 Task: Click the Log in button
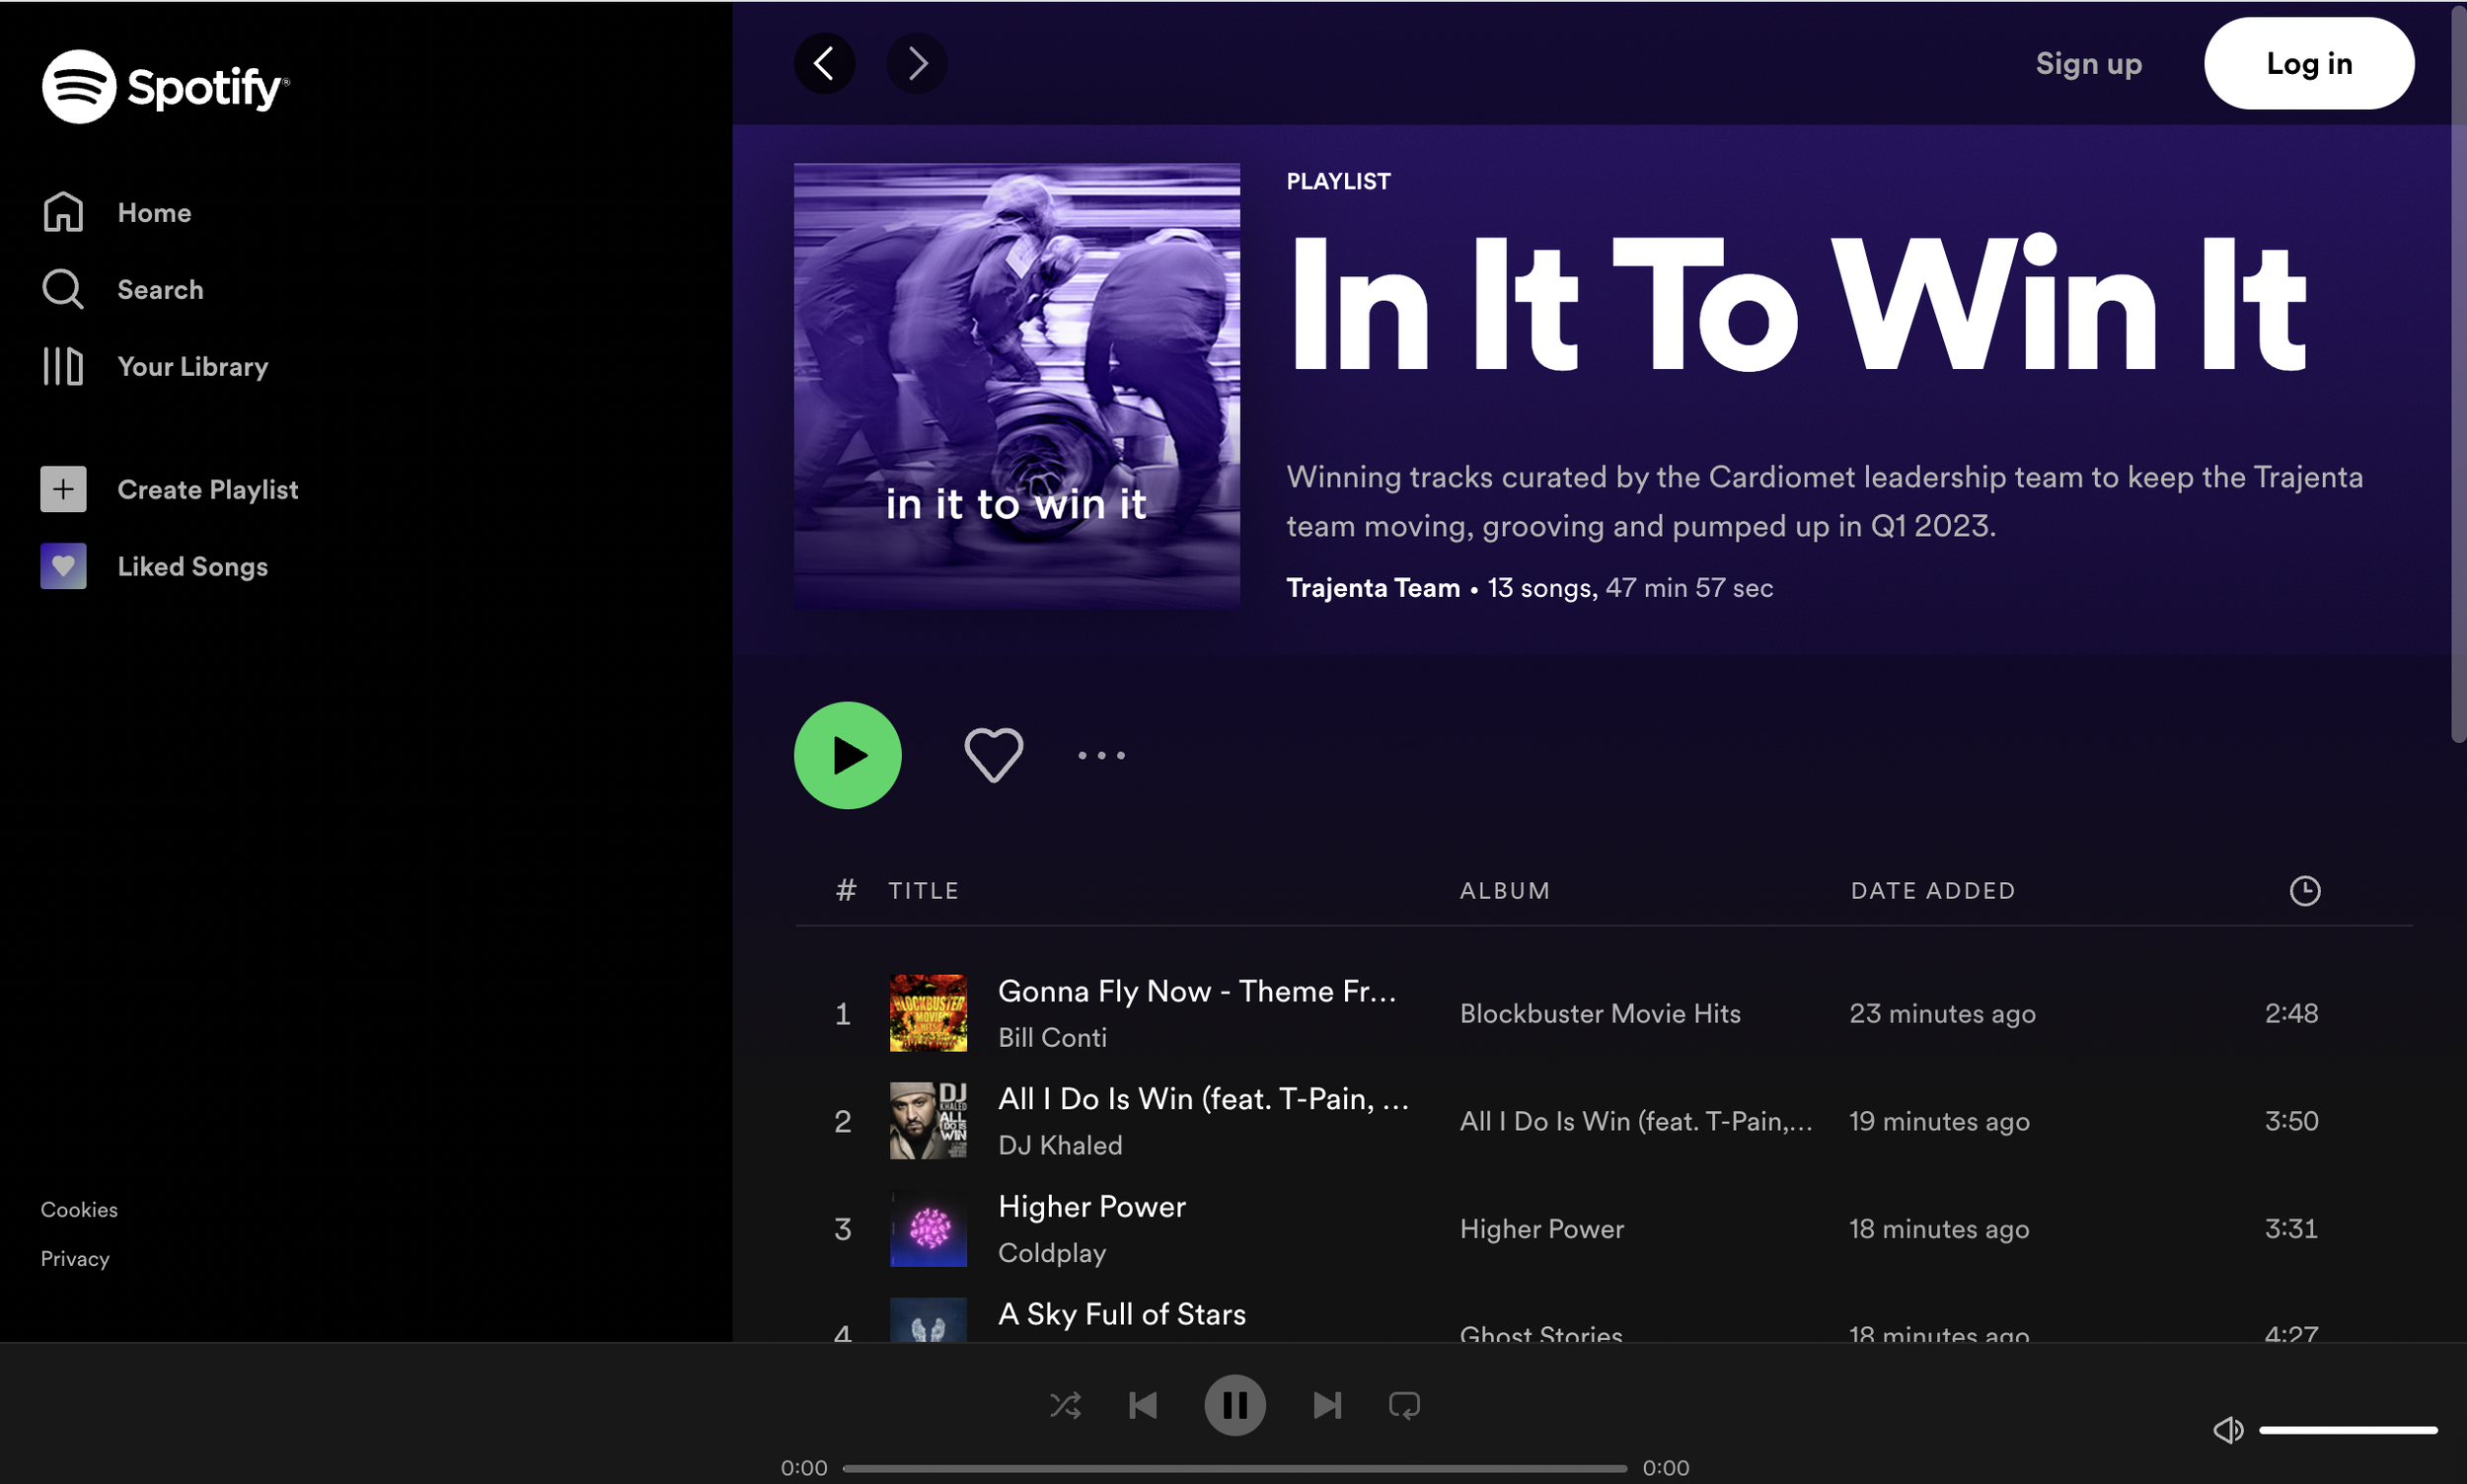point(2309,63)
